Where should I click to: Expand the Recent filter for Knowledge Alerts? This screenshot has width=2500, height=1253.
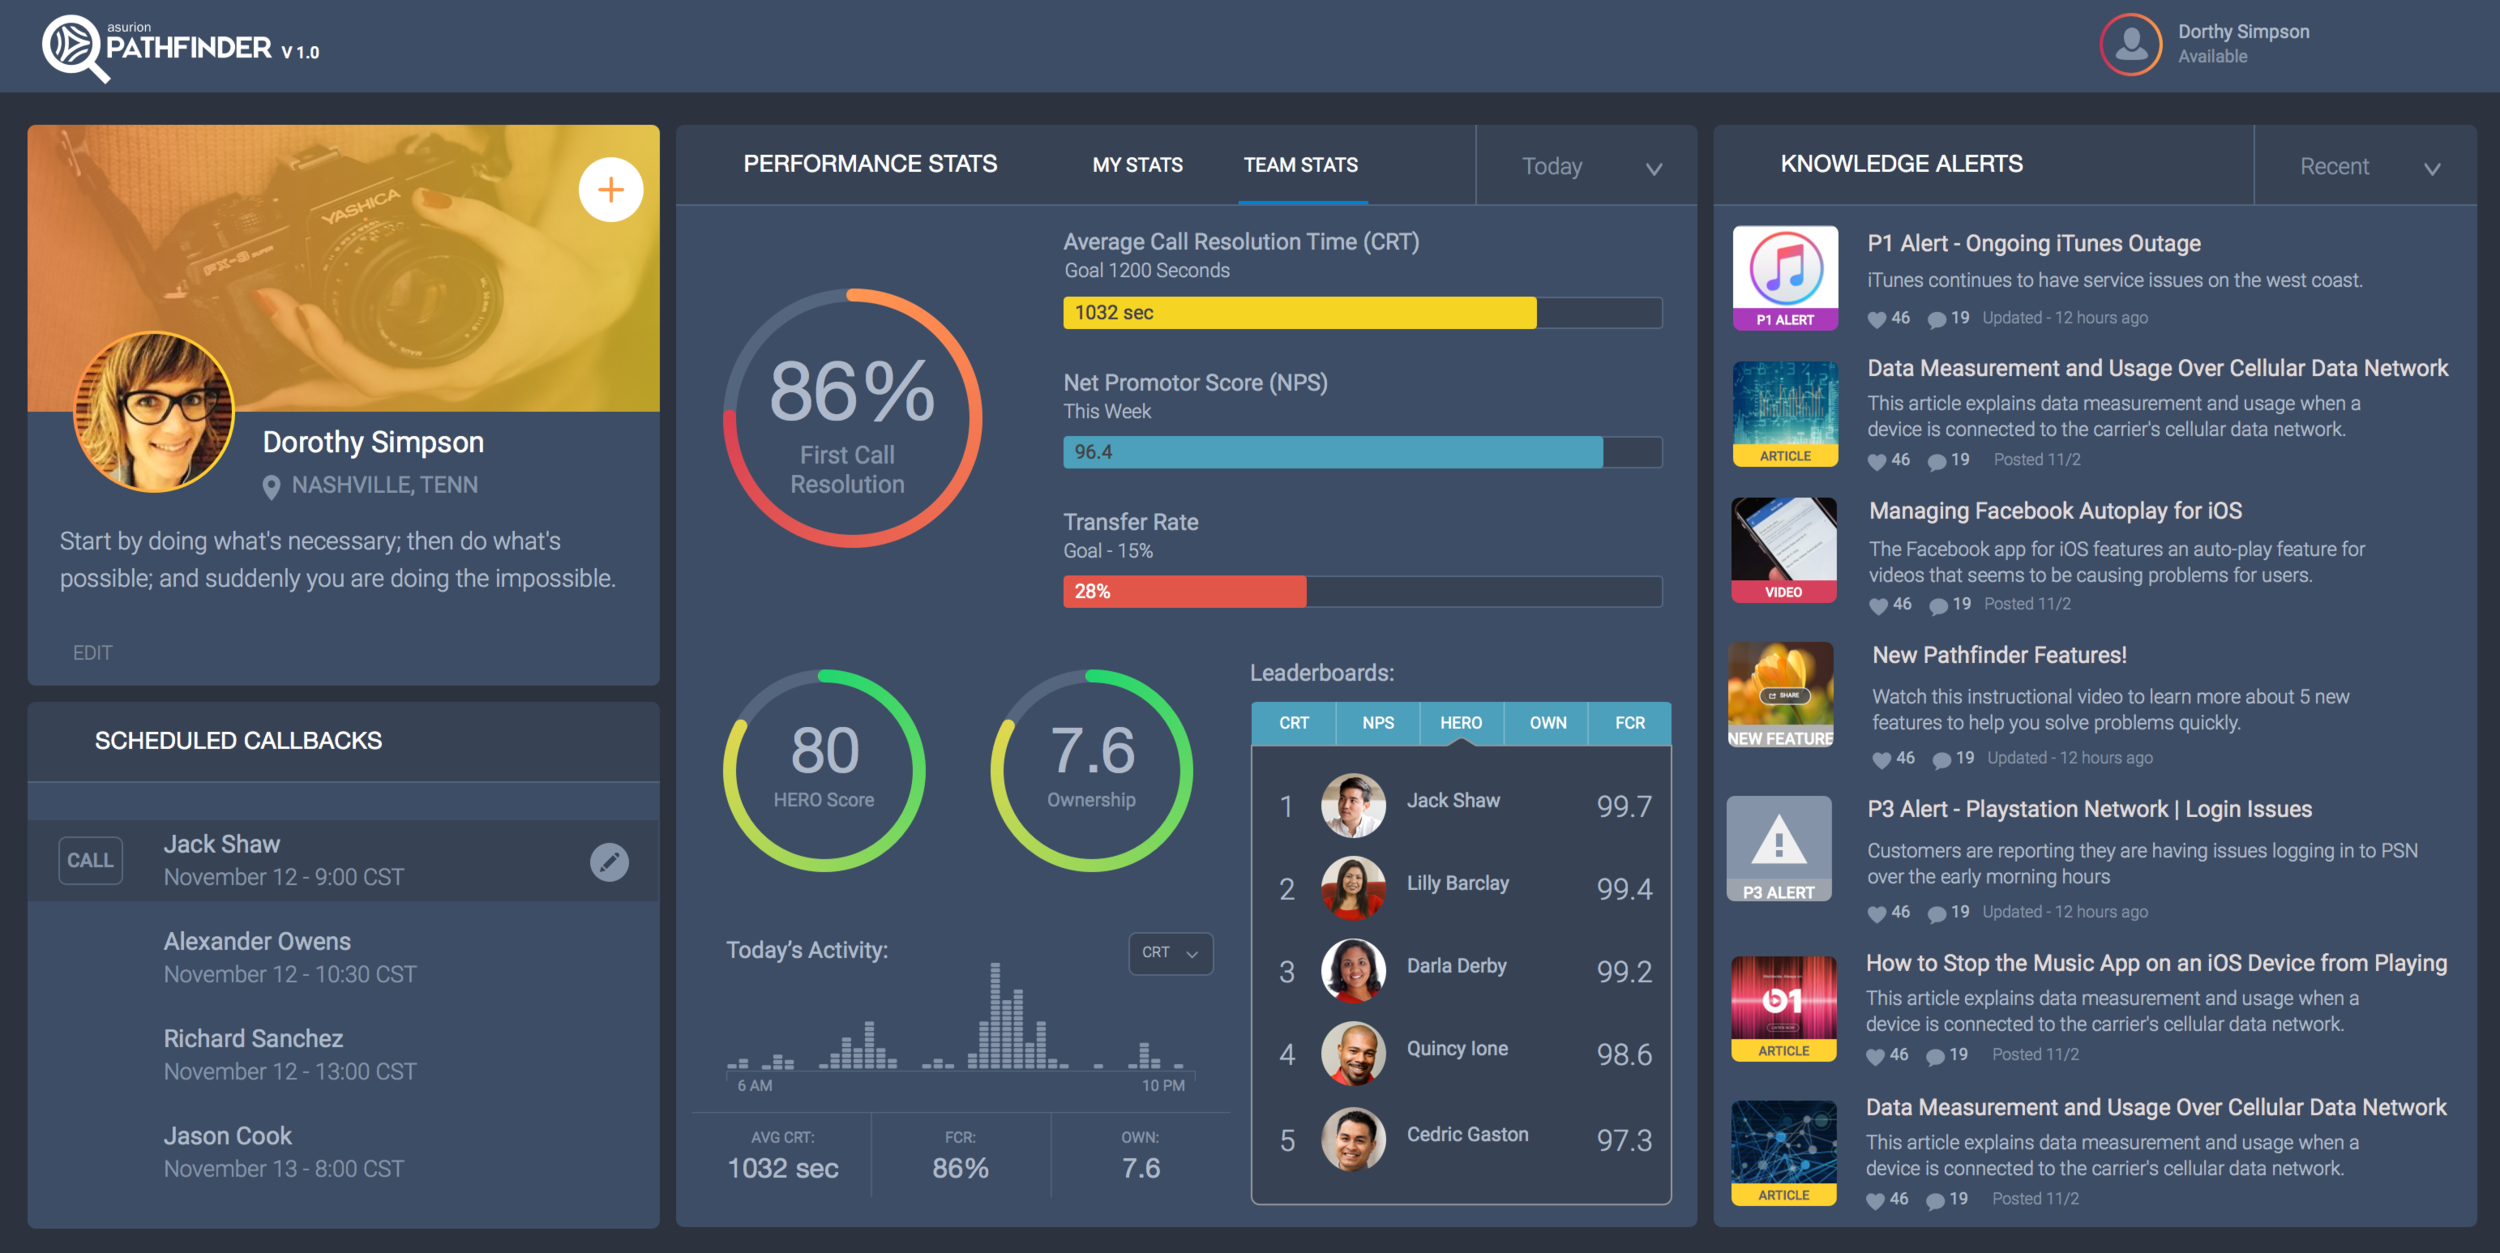click(2363, 166)
